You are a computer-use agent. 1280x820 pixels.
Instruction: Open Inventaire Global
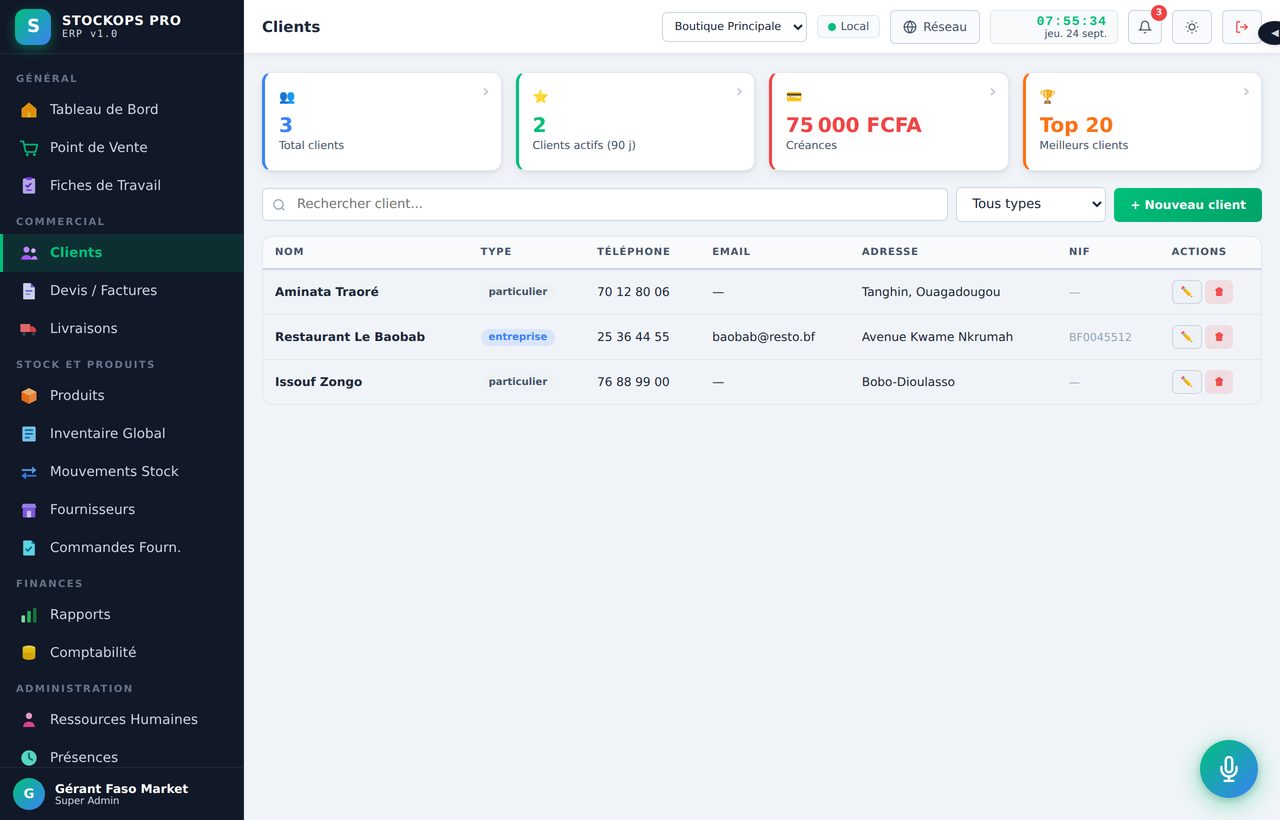tap(121, 433)
